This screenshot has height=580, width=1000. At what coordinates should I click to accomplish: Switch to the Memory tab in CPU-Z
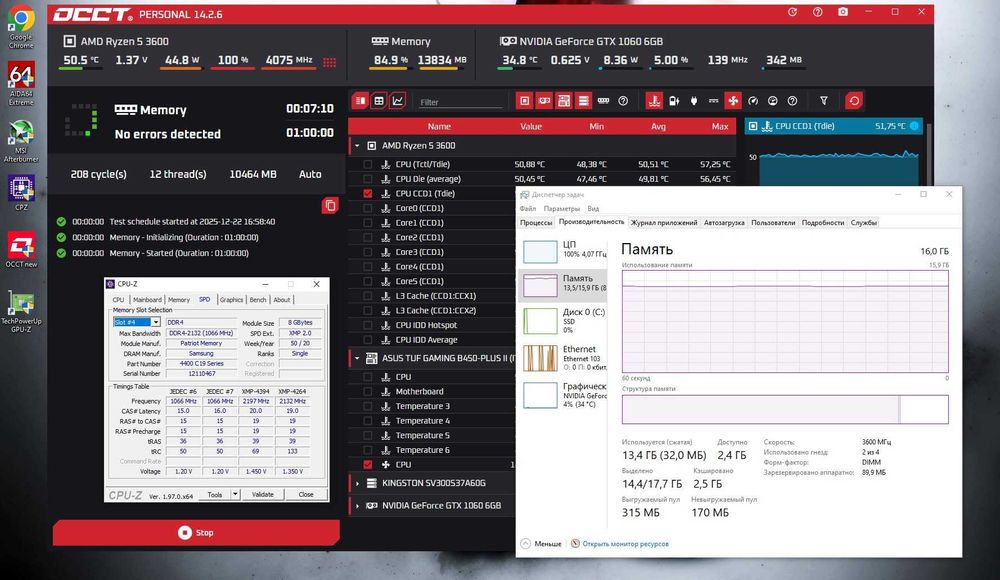[x=179, y=299]
